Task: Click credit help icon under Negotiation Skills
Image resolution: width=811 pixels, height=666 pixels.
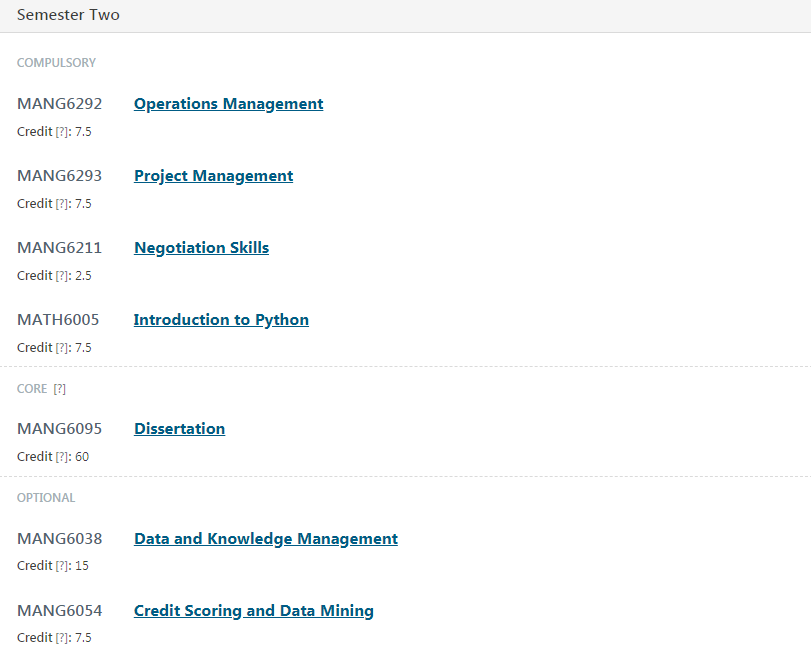Action: click(x=62, y=276)
